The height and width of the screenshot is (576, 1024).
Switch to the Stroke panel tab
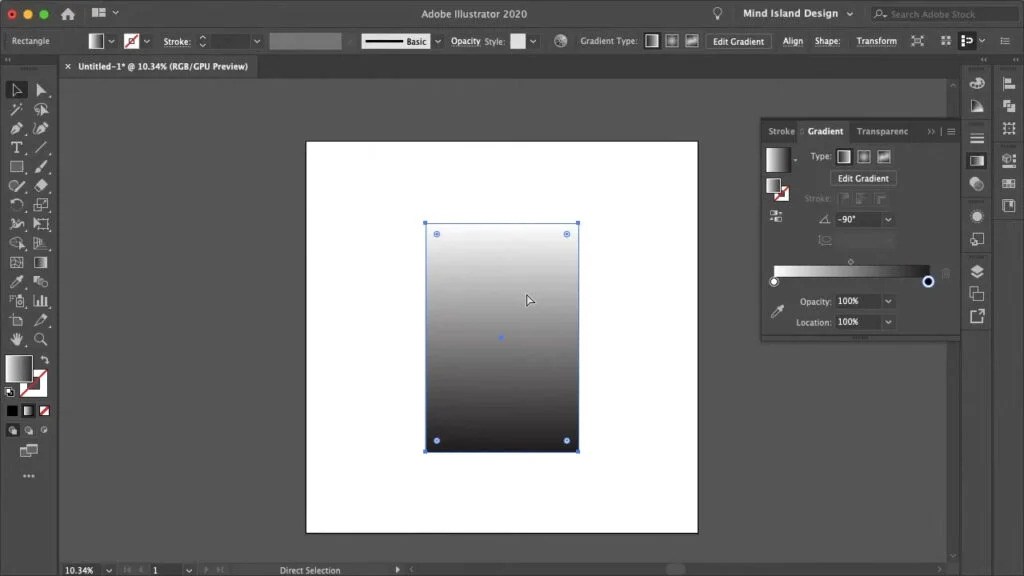[x=781, y=131]
